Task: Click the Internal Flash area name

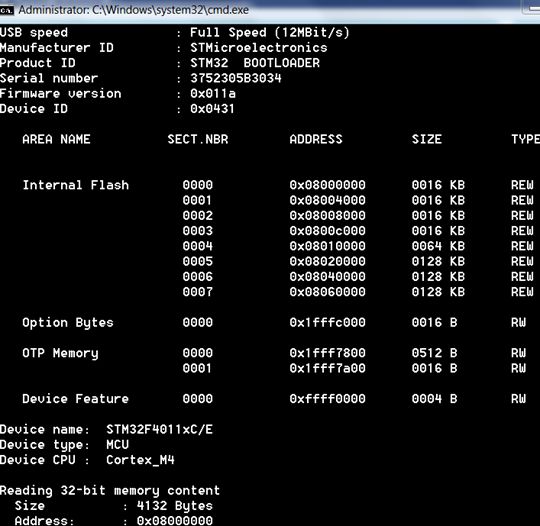Action: tap(76, 185)
